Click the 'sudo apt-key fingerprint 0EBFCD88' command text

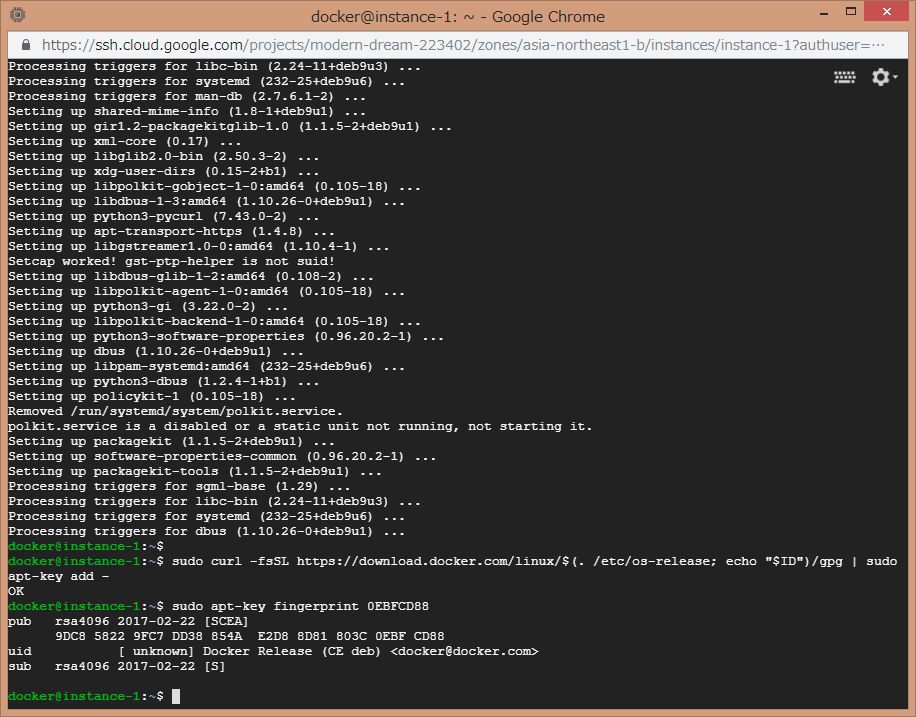[300, 606]
